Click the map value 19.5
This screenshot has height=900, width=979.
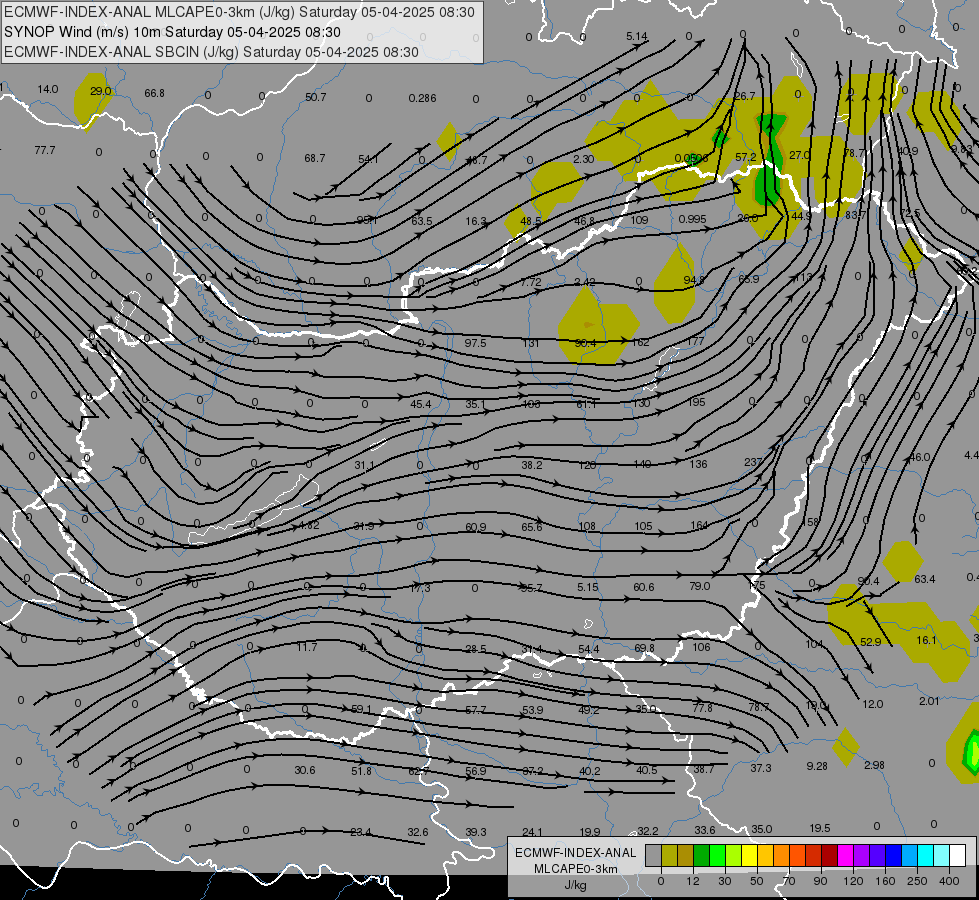820,828
